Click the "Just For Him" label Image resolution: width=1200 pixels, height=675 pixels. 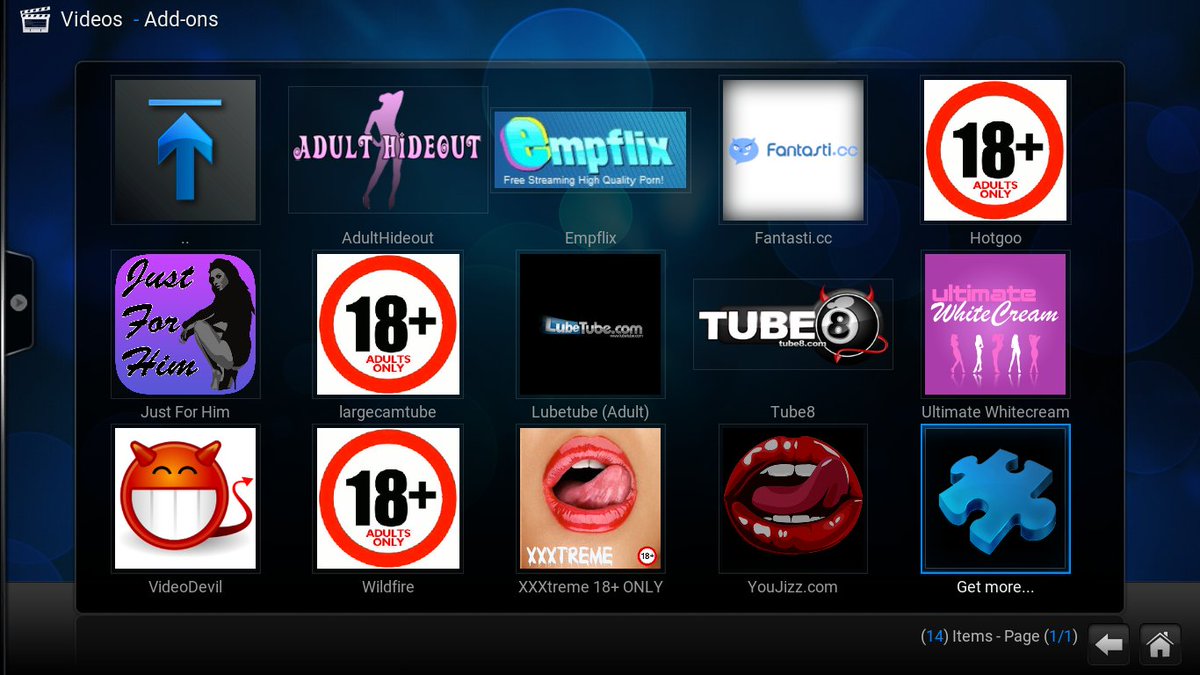tap(185, 412)
